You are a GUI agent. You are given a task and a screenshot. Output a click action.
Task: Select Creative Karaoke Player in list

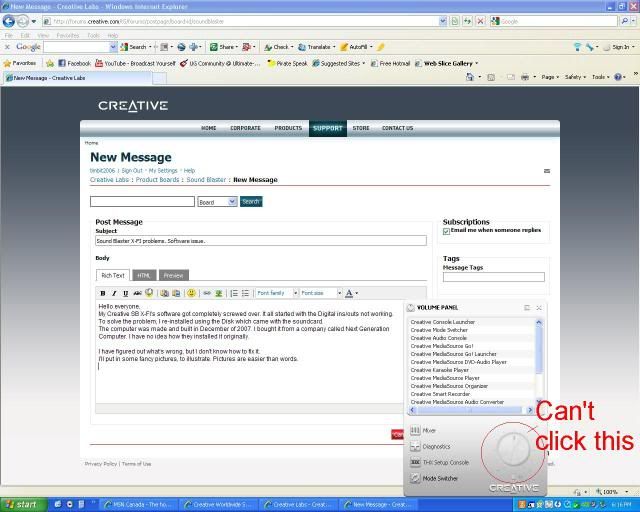[440, 370]
